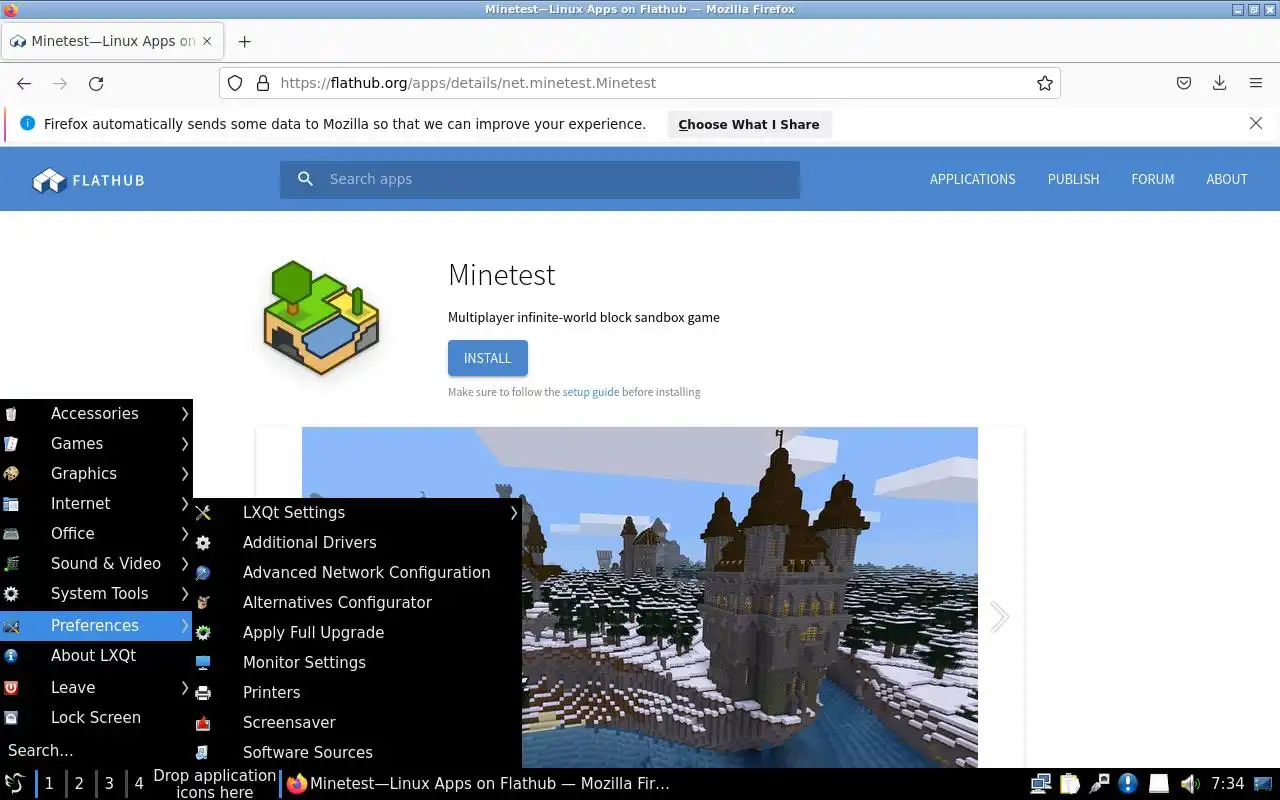Image resolution: width=1280 pixels, height=800 pixels.
Task: Expand the Games menu category
Action: click(x=96, y=443)
